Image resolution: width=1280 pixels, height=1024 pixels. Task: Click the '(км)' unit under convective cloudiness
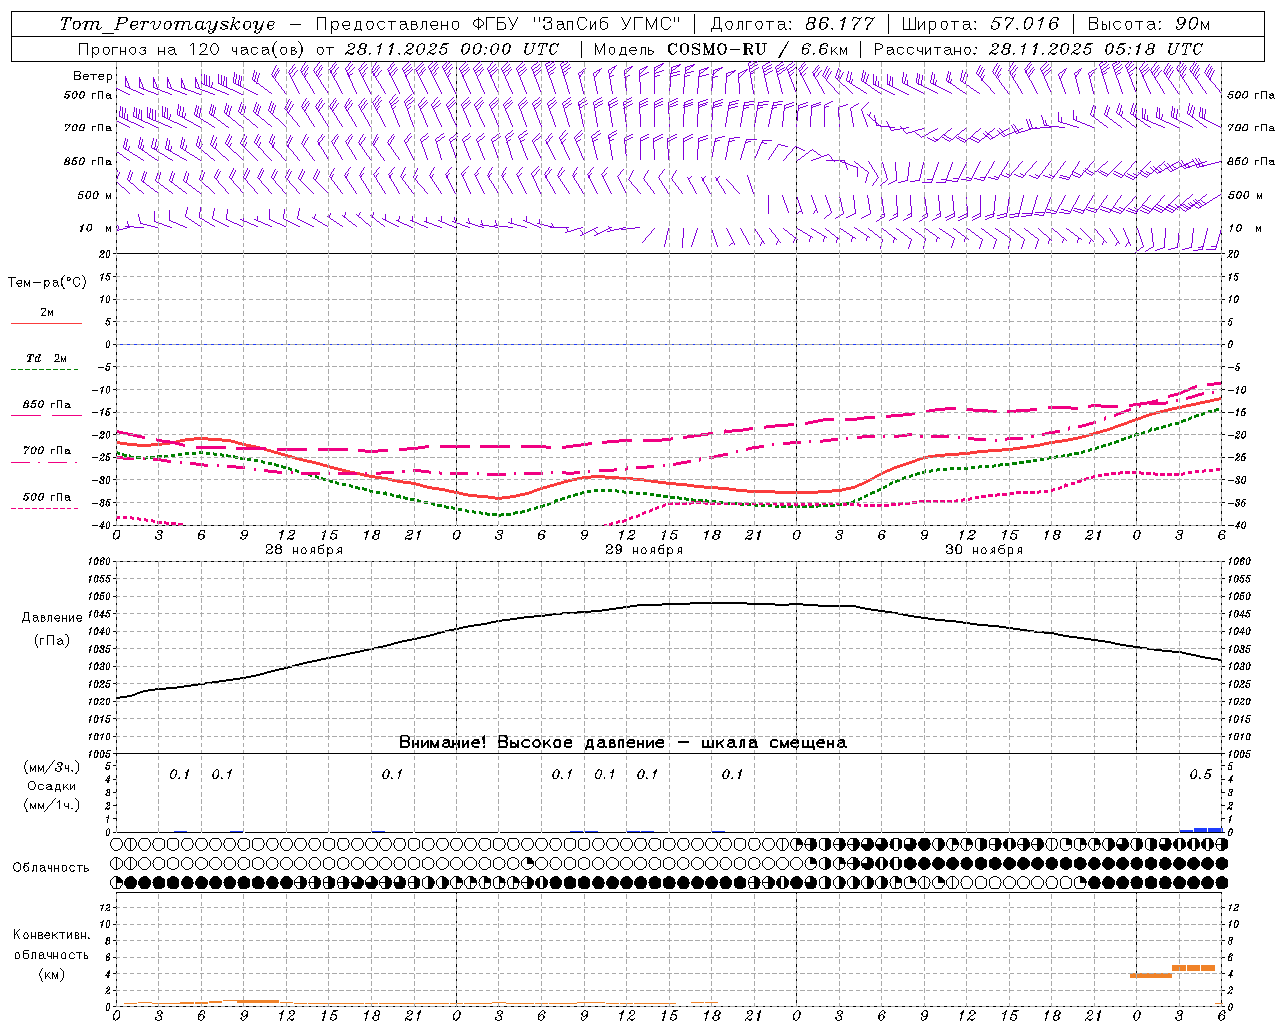(52, 974)
